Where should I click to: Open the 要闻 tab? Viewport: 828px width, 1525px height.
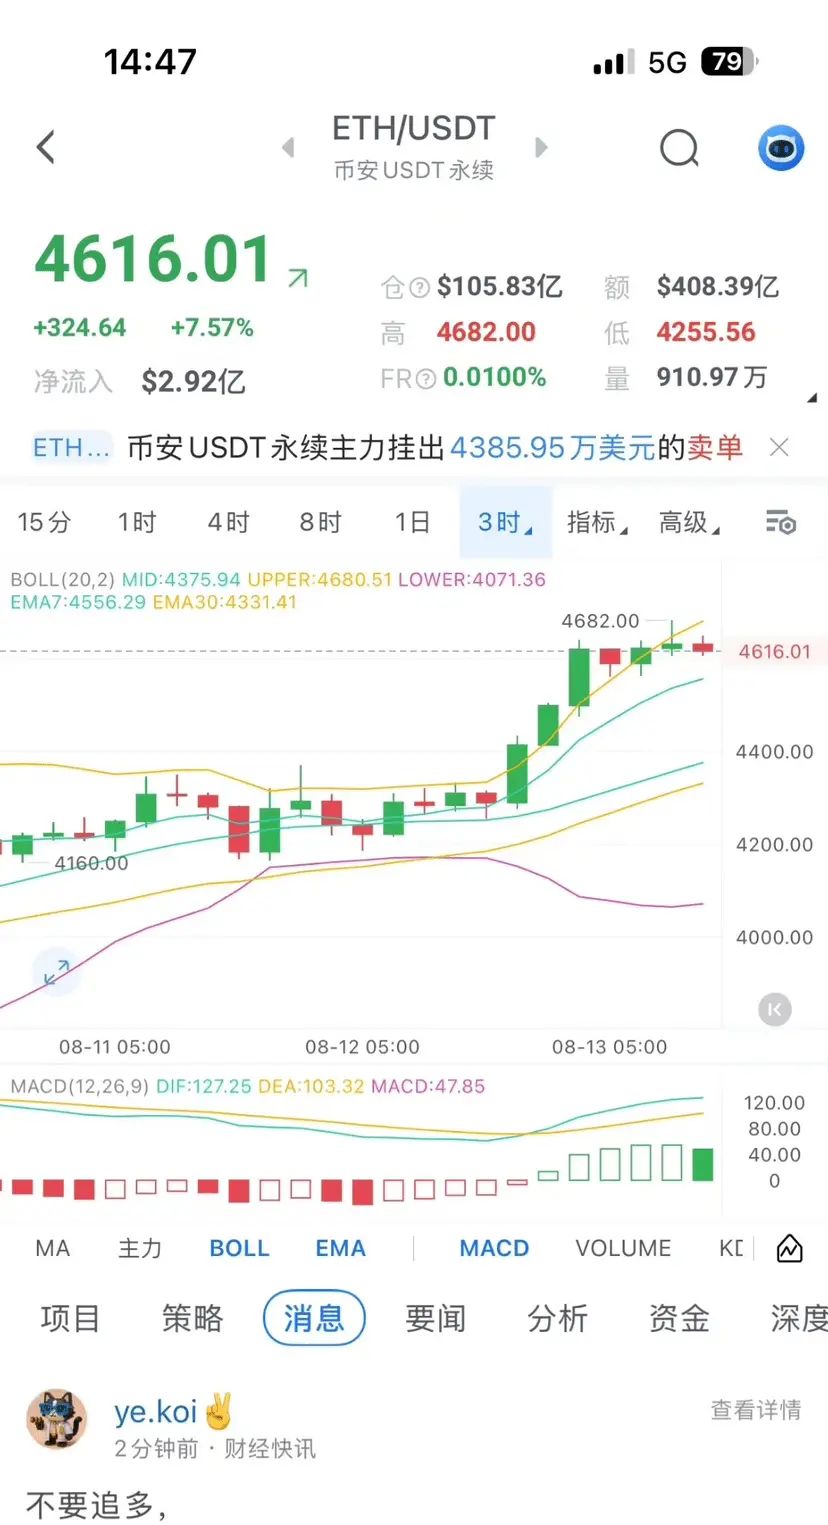[x=436, y=1319]
